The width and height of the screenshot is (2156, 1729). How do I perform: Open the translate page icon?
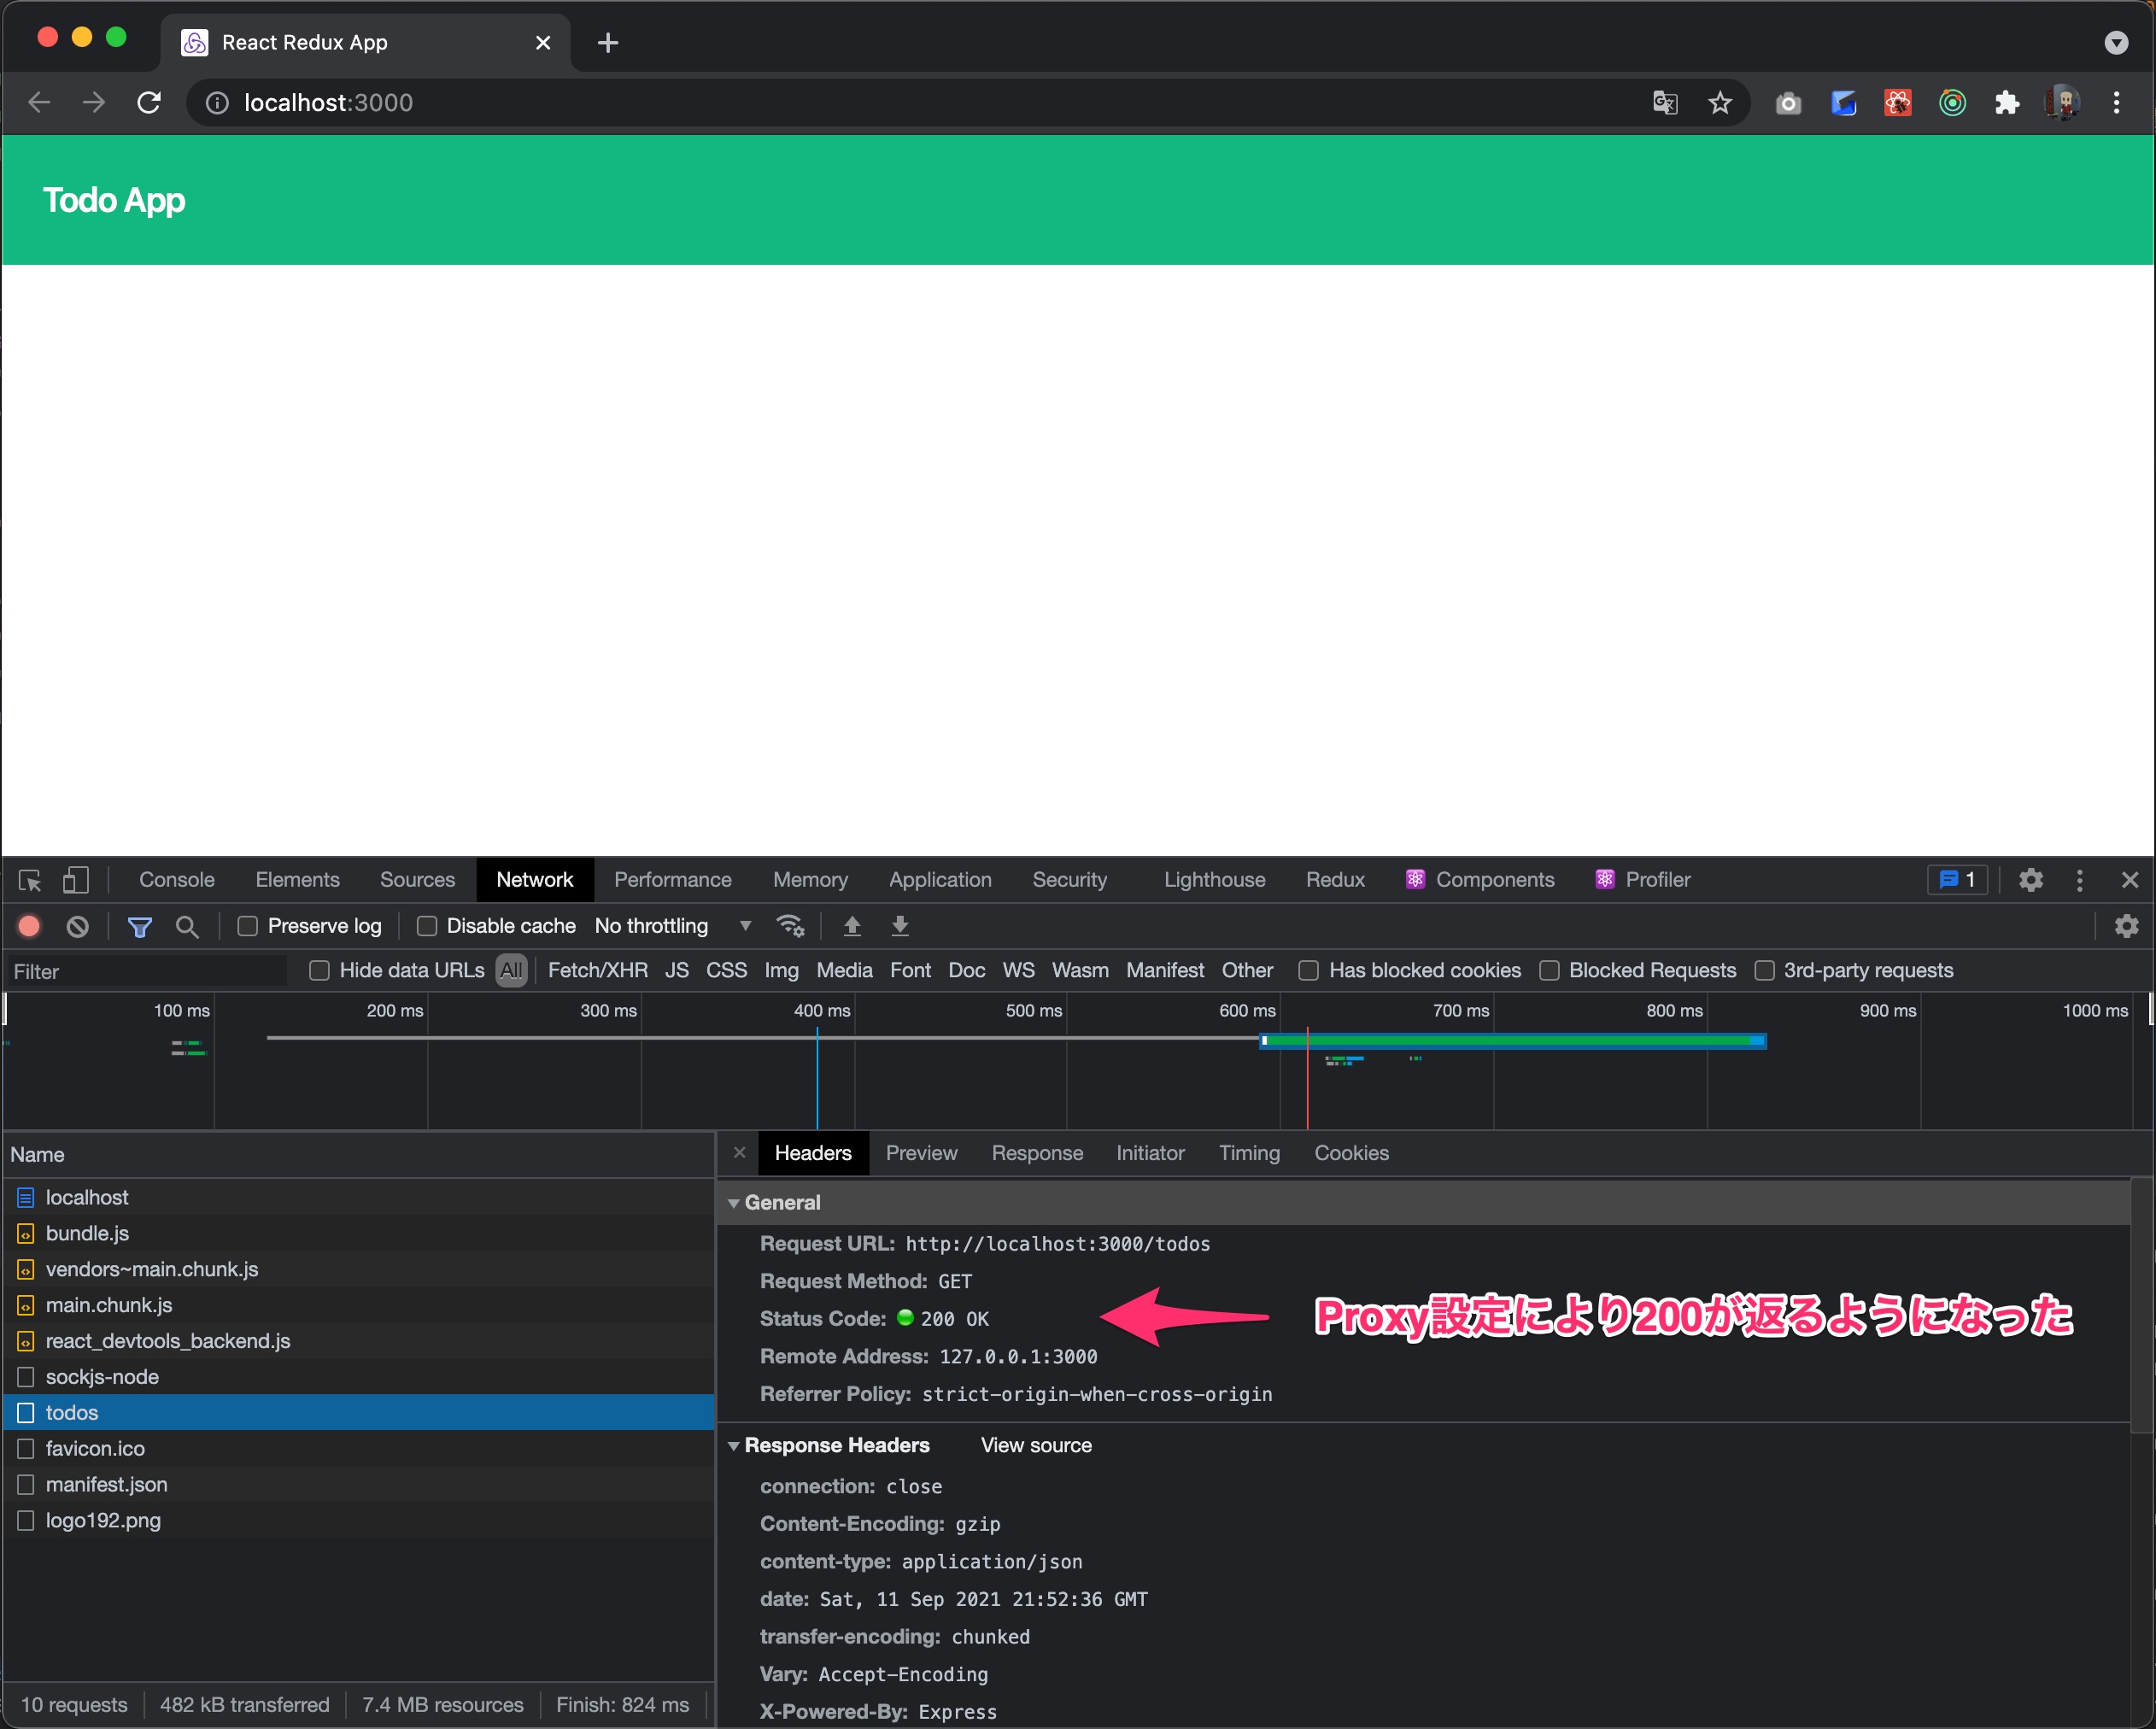click(1665, 102)
